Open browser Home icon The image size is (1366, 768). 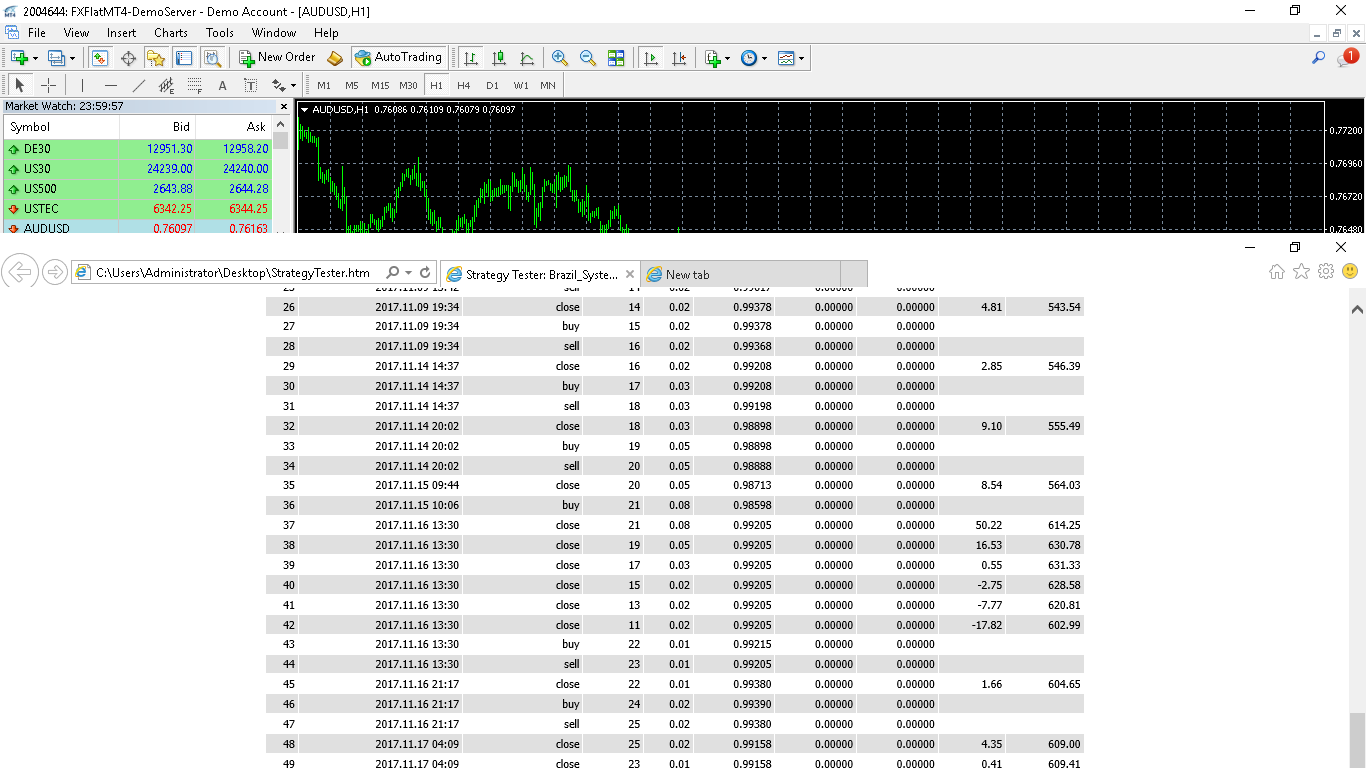1277,271
